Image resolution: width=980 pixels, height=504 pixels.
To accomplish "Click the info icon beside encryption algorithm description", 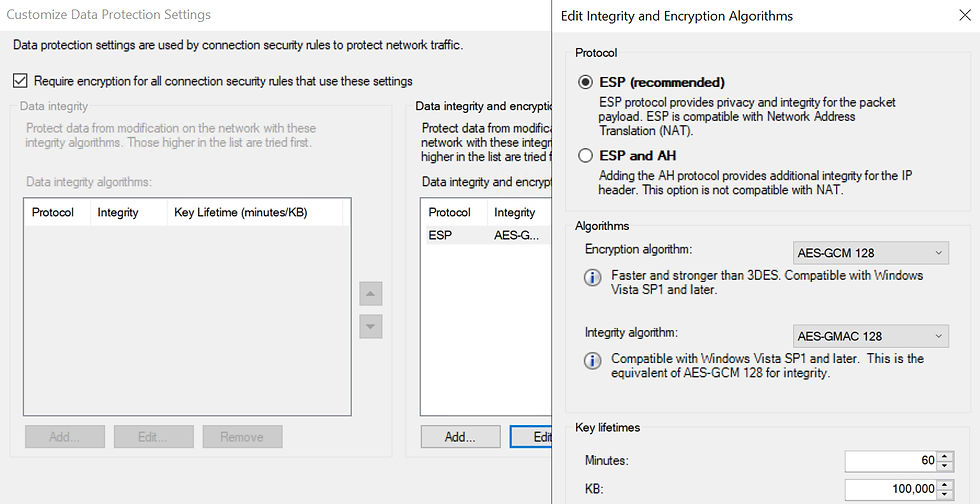I will click(x=593, y=277).
